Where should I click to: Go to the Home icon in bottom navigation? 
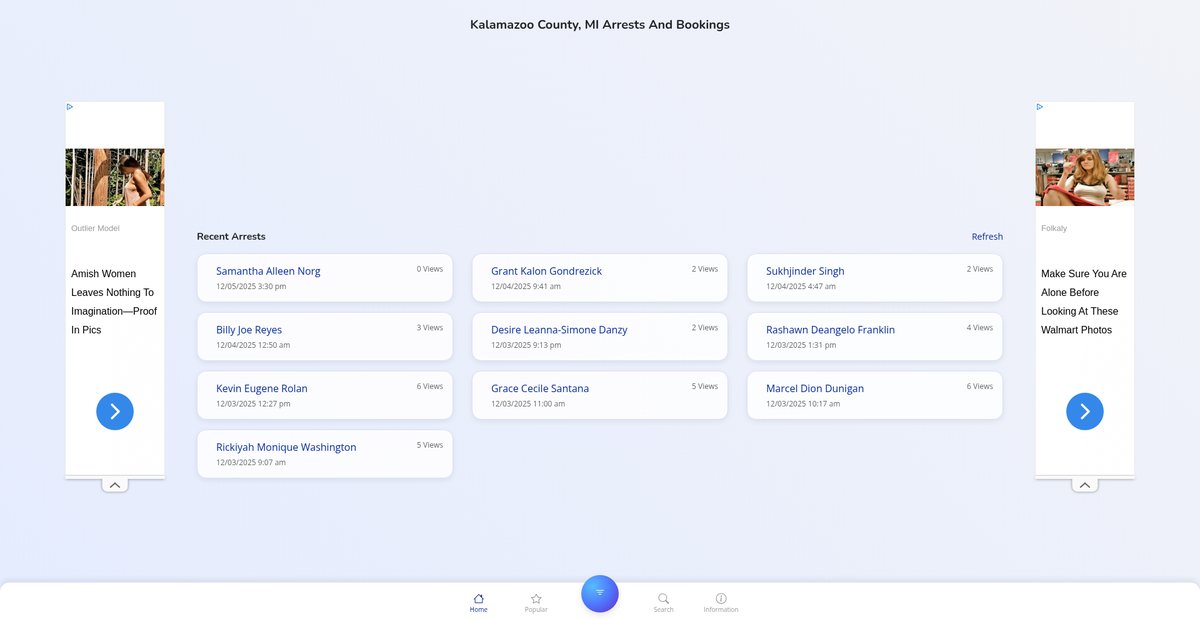478,601
